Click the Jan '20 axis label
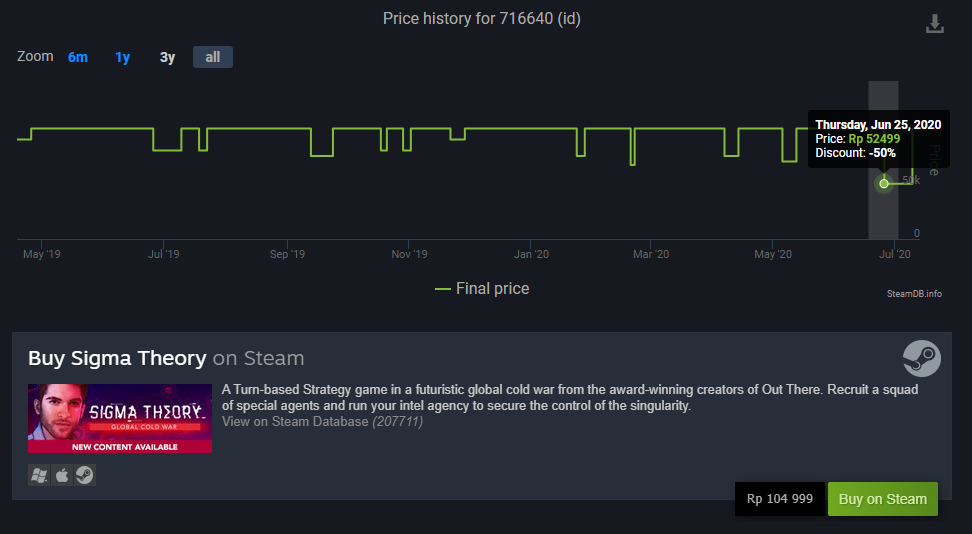 pyautogui.click(x=531, y=254)
